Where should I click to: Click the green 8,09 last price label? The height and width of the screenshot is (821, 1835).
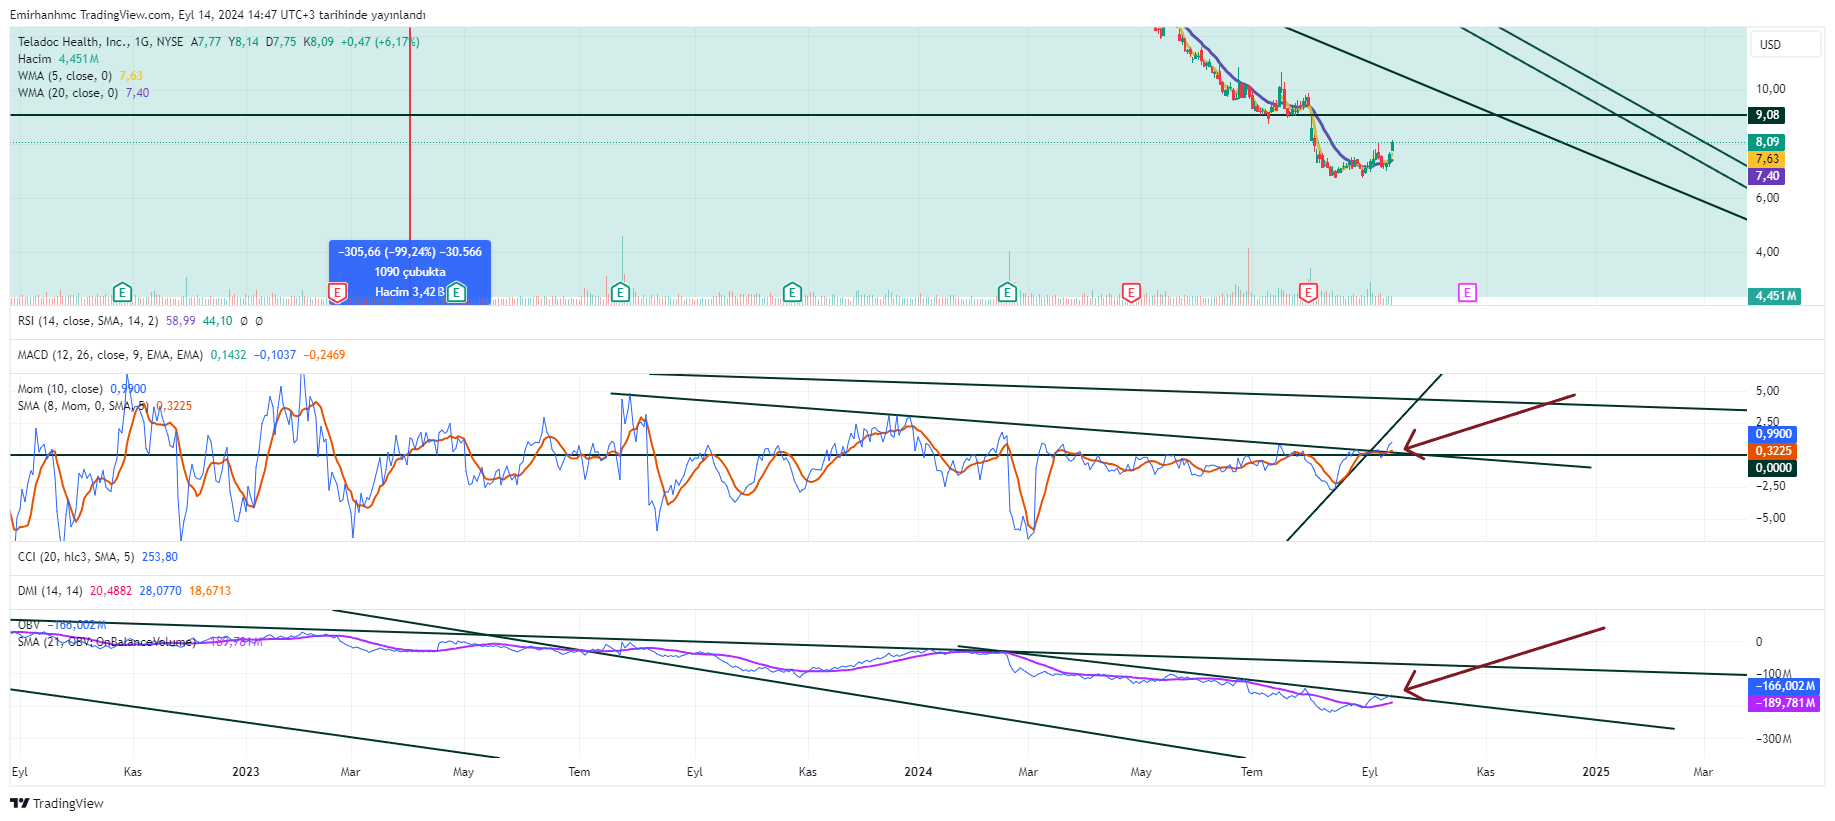(x=1767, y=142)
